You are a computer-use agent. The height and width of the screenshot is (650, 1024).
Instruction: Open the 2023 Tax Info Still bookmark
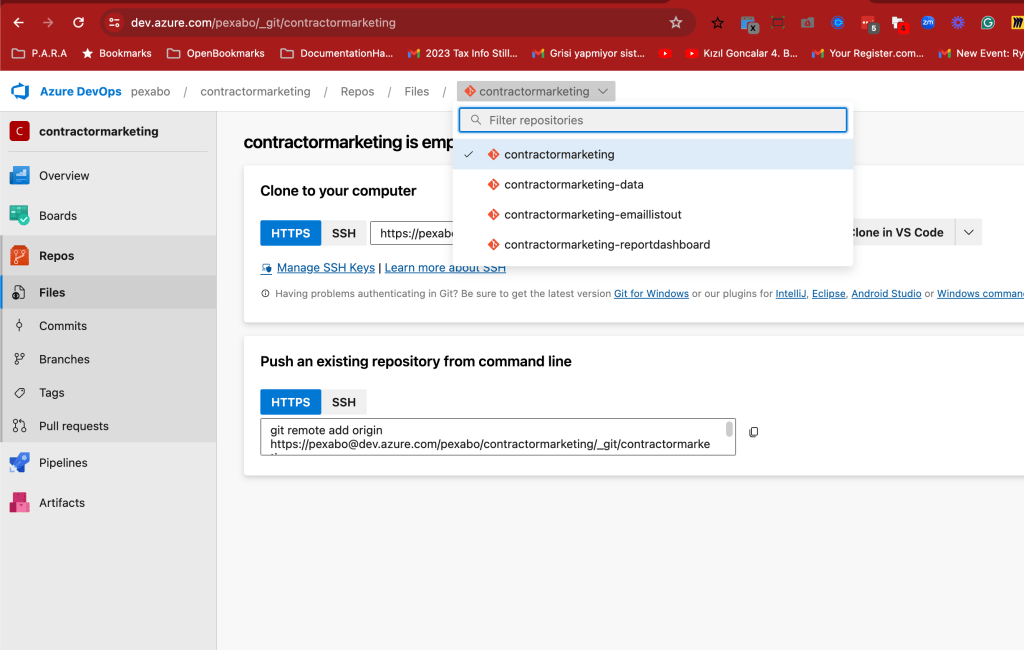(462, 54)
